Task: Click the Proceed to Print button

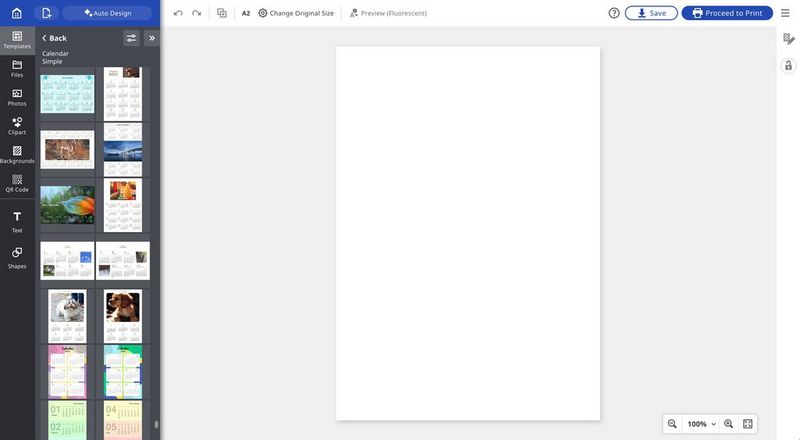Action: [x=727, y=13]
